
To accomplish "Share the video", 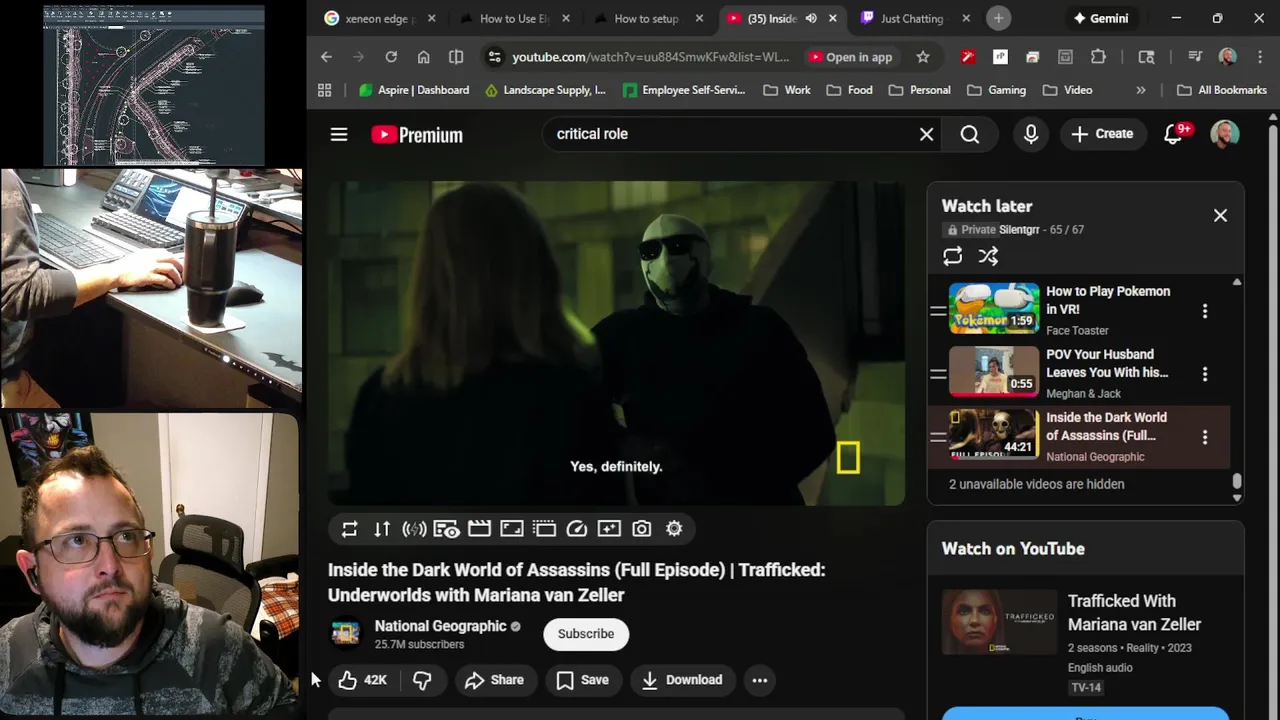I will tap(495, 680).
